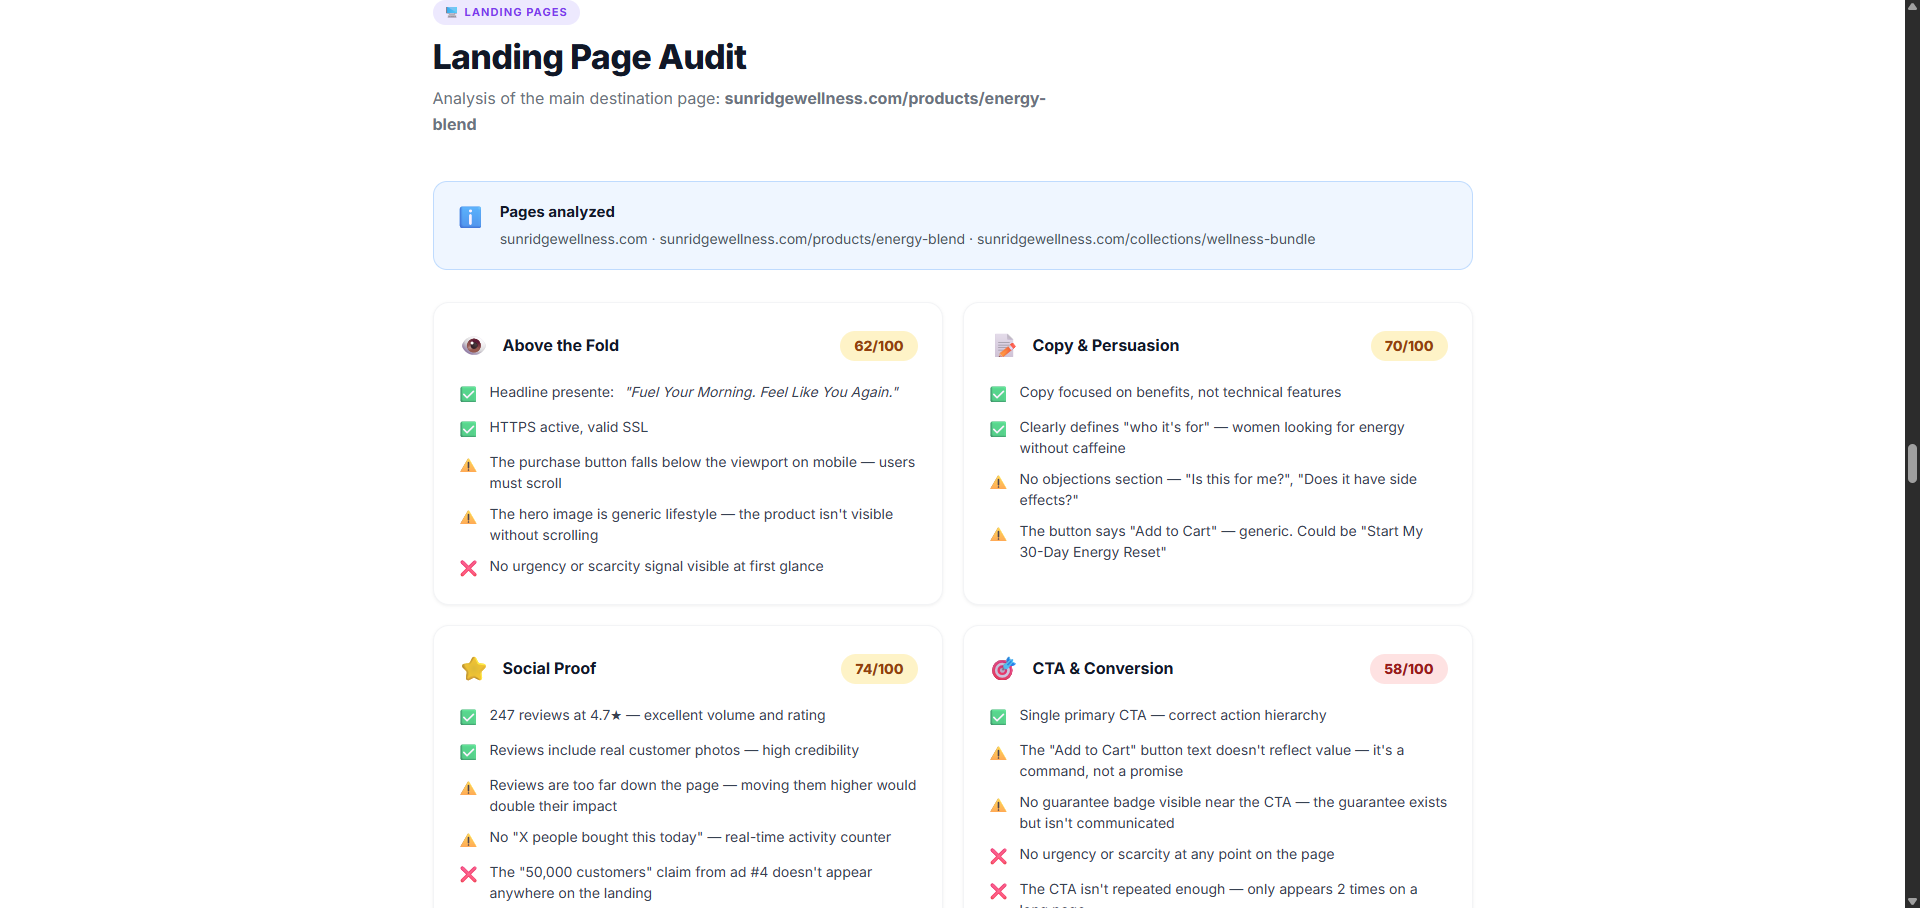Screen dimensions: 1920x908
Task: Click red X beside No urgency or scarcity at any point
Action: click(998, 856)
